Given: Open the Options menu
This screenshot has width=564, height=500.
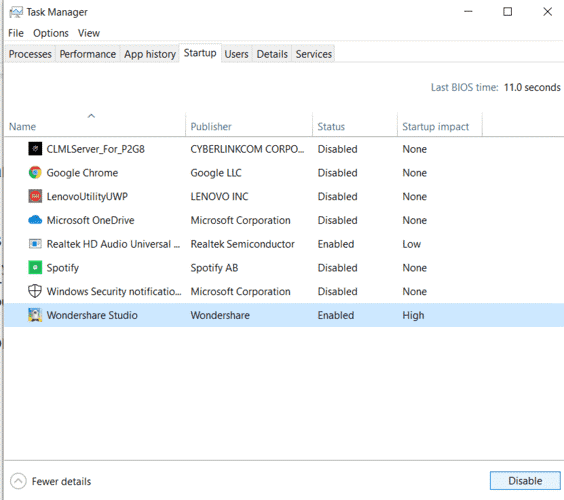Looking at the screenshot, I should (51, 33).
